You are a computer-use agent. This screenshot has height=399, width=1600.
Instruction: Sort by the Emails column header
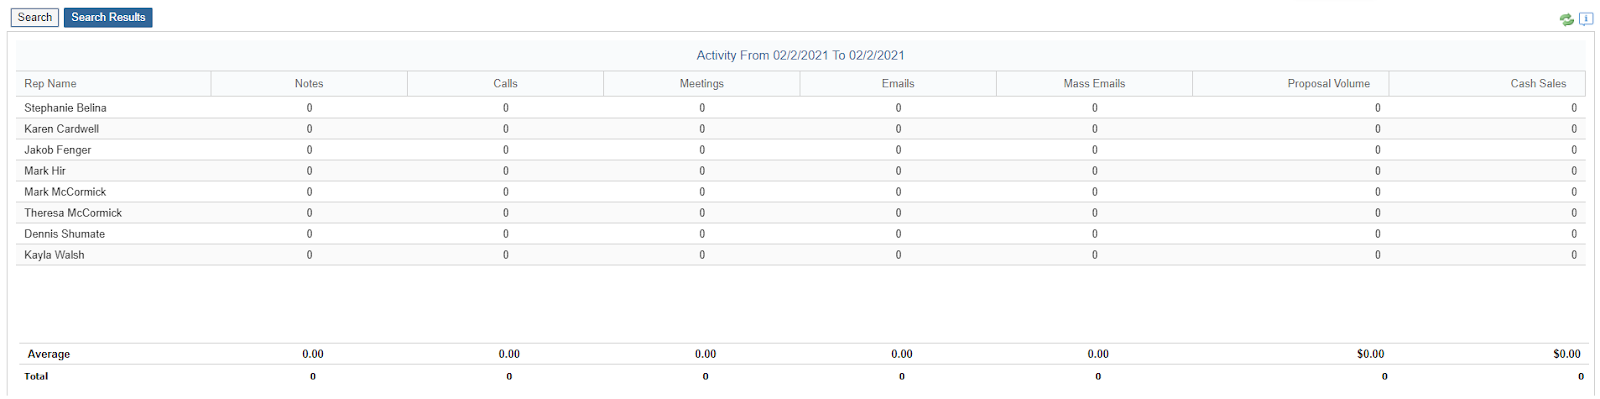[898, 84]
